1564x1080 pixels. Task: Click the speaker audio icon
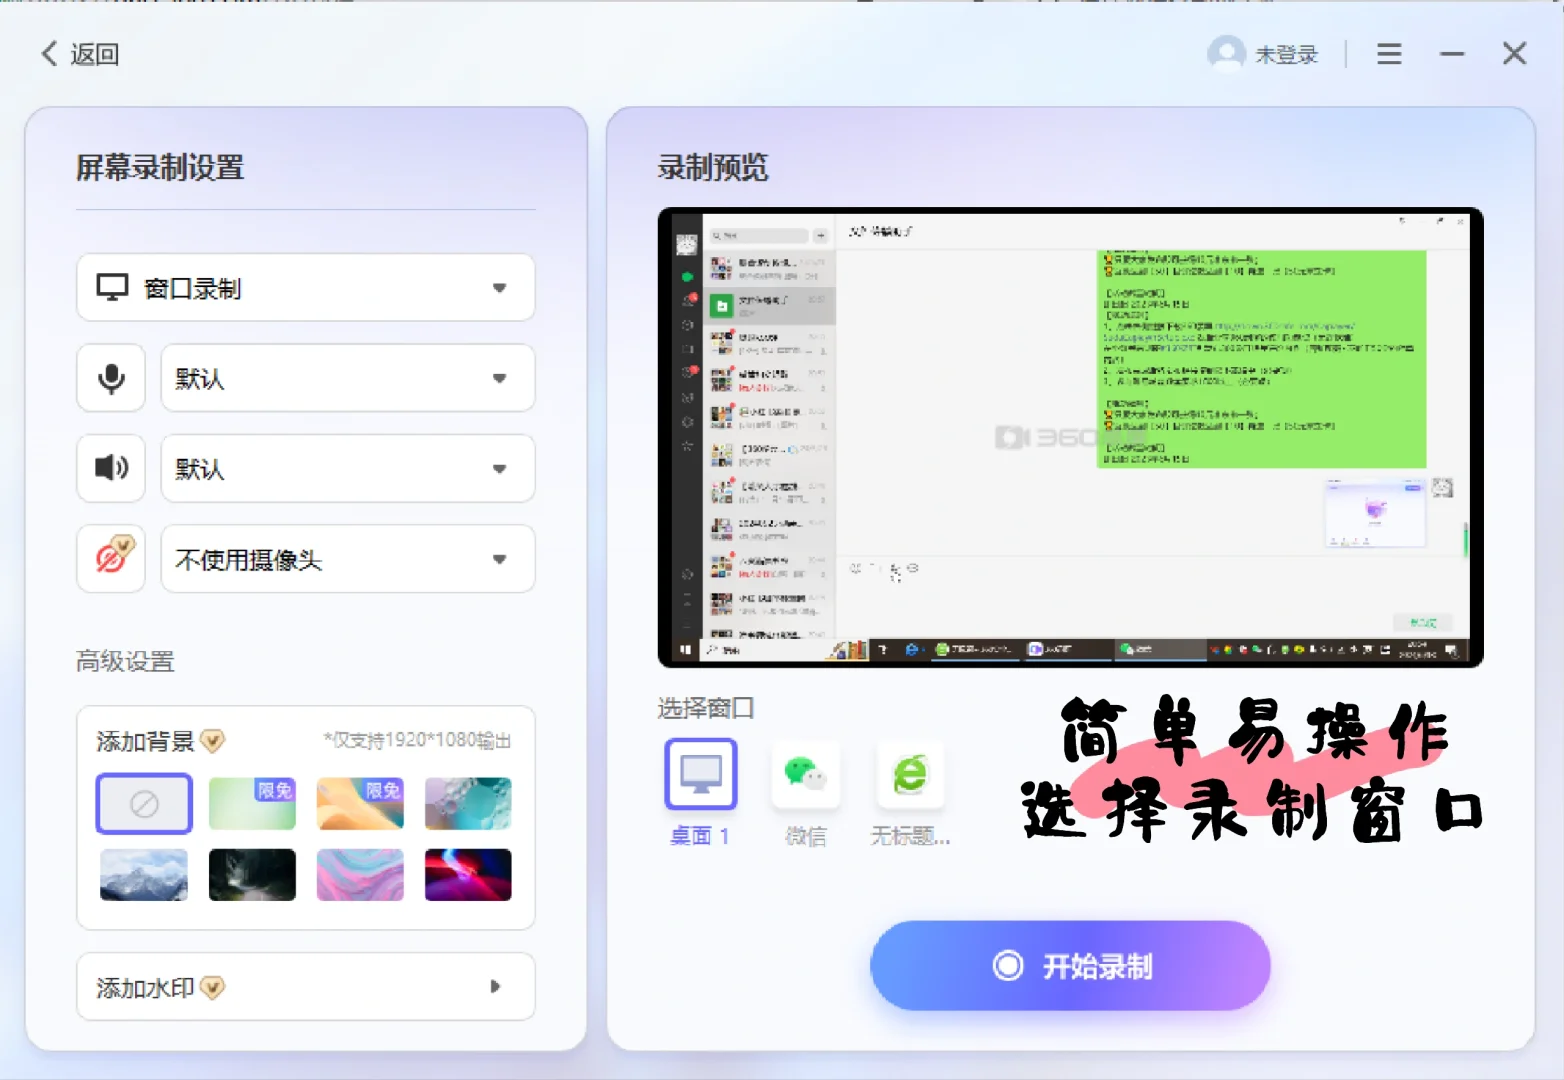110,468
